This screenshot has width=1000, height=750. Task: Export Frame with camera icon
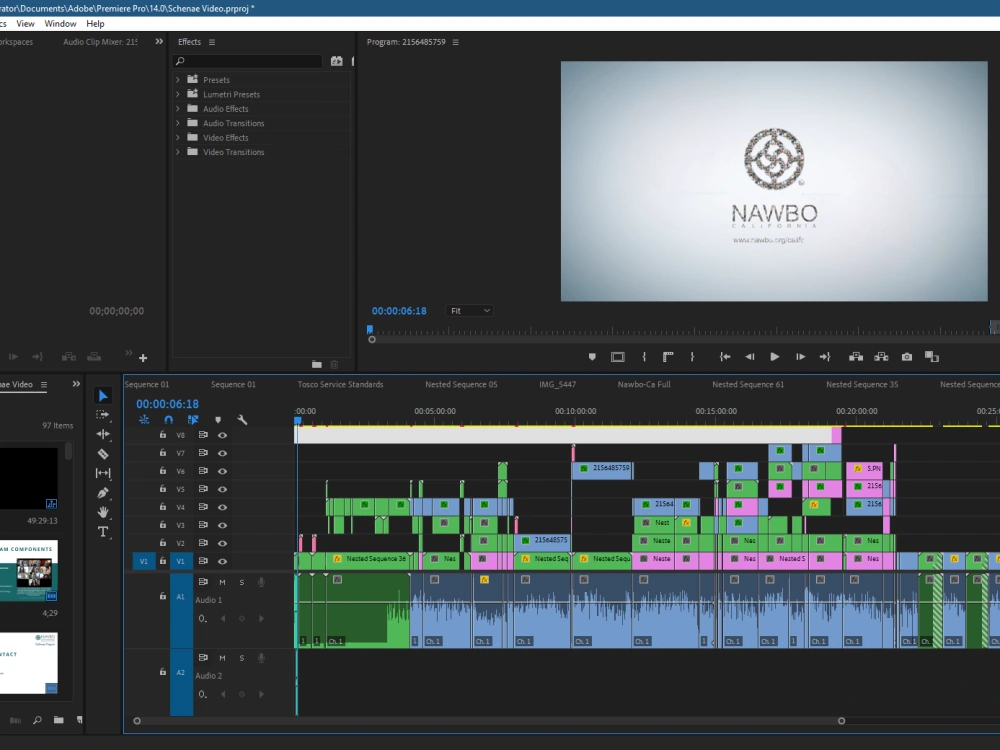907,357
